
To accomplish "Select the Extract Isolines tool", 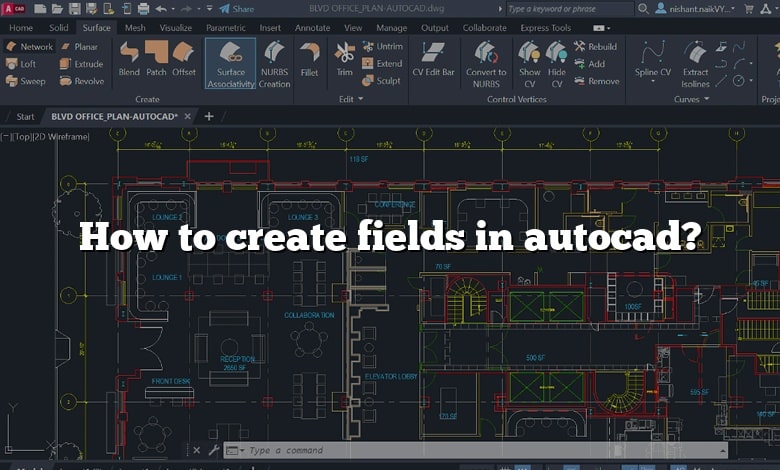I will click(695, 58).
